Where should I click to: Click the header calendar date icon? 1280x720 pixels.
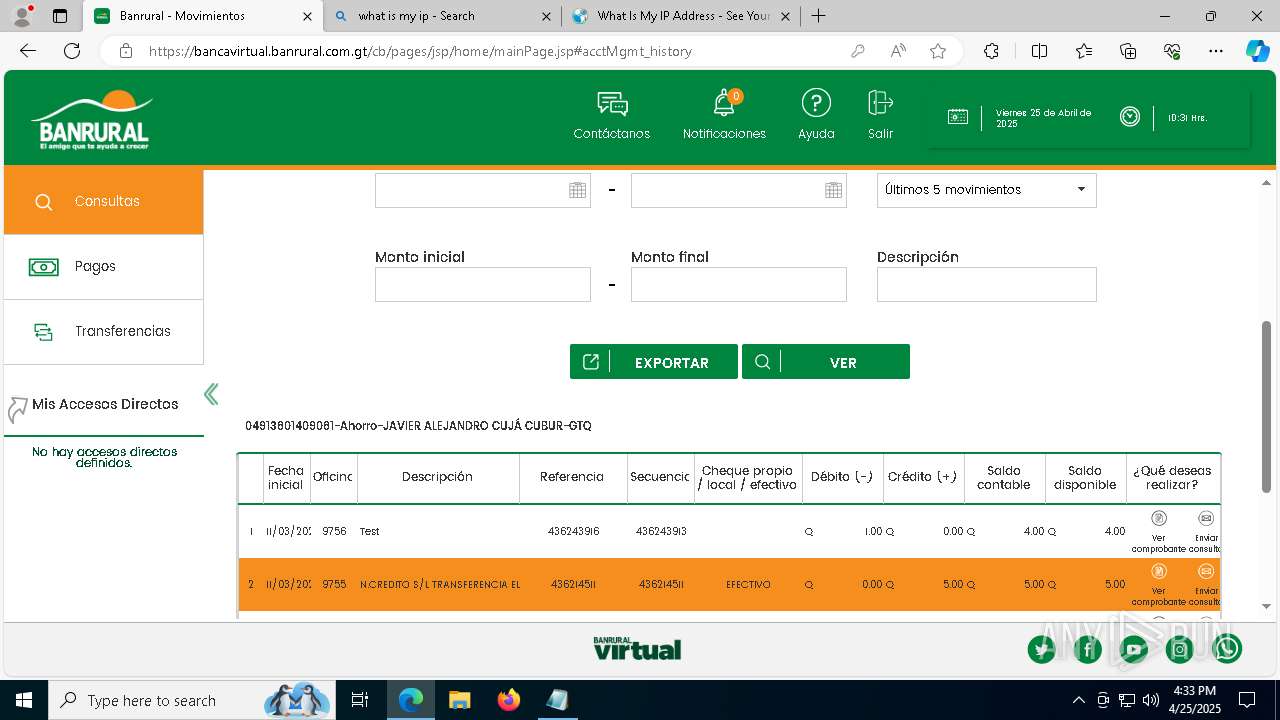[x=958, y=117]
